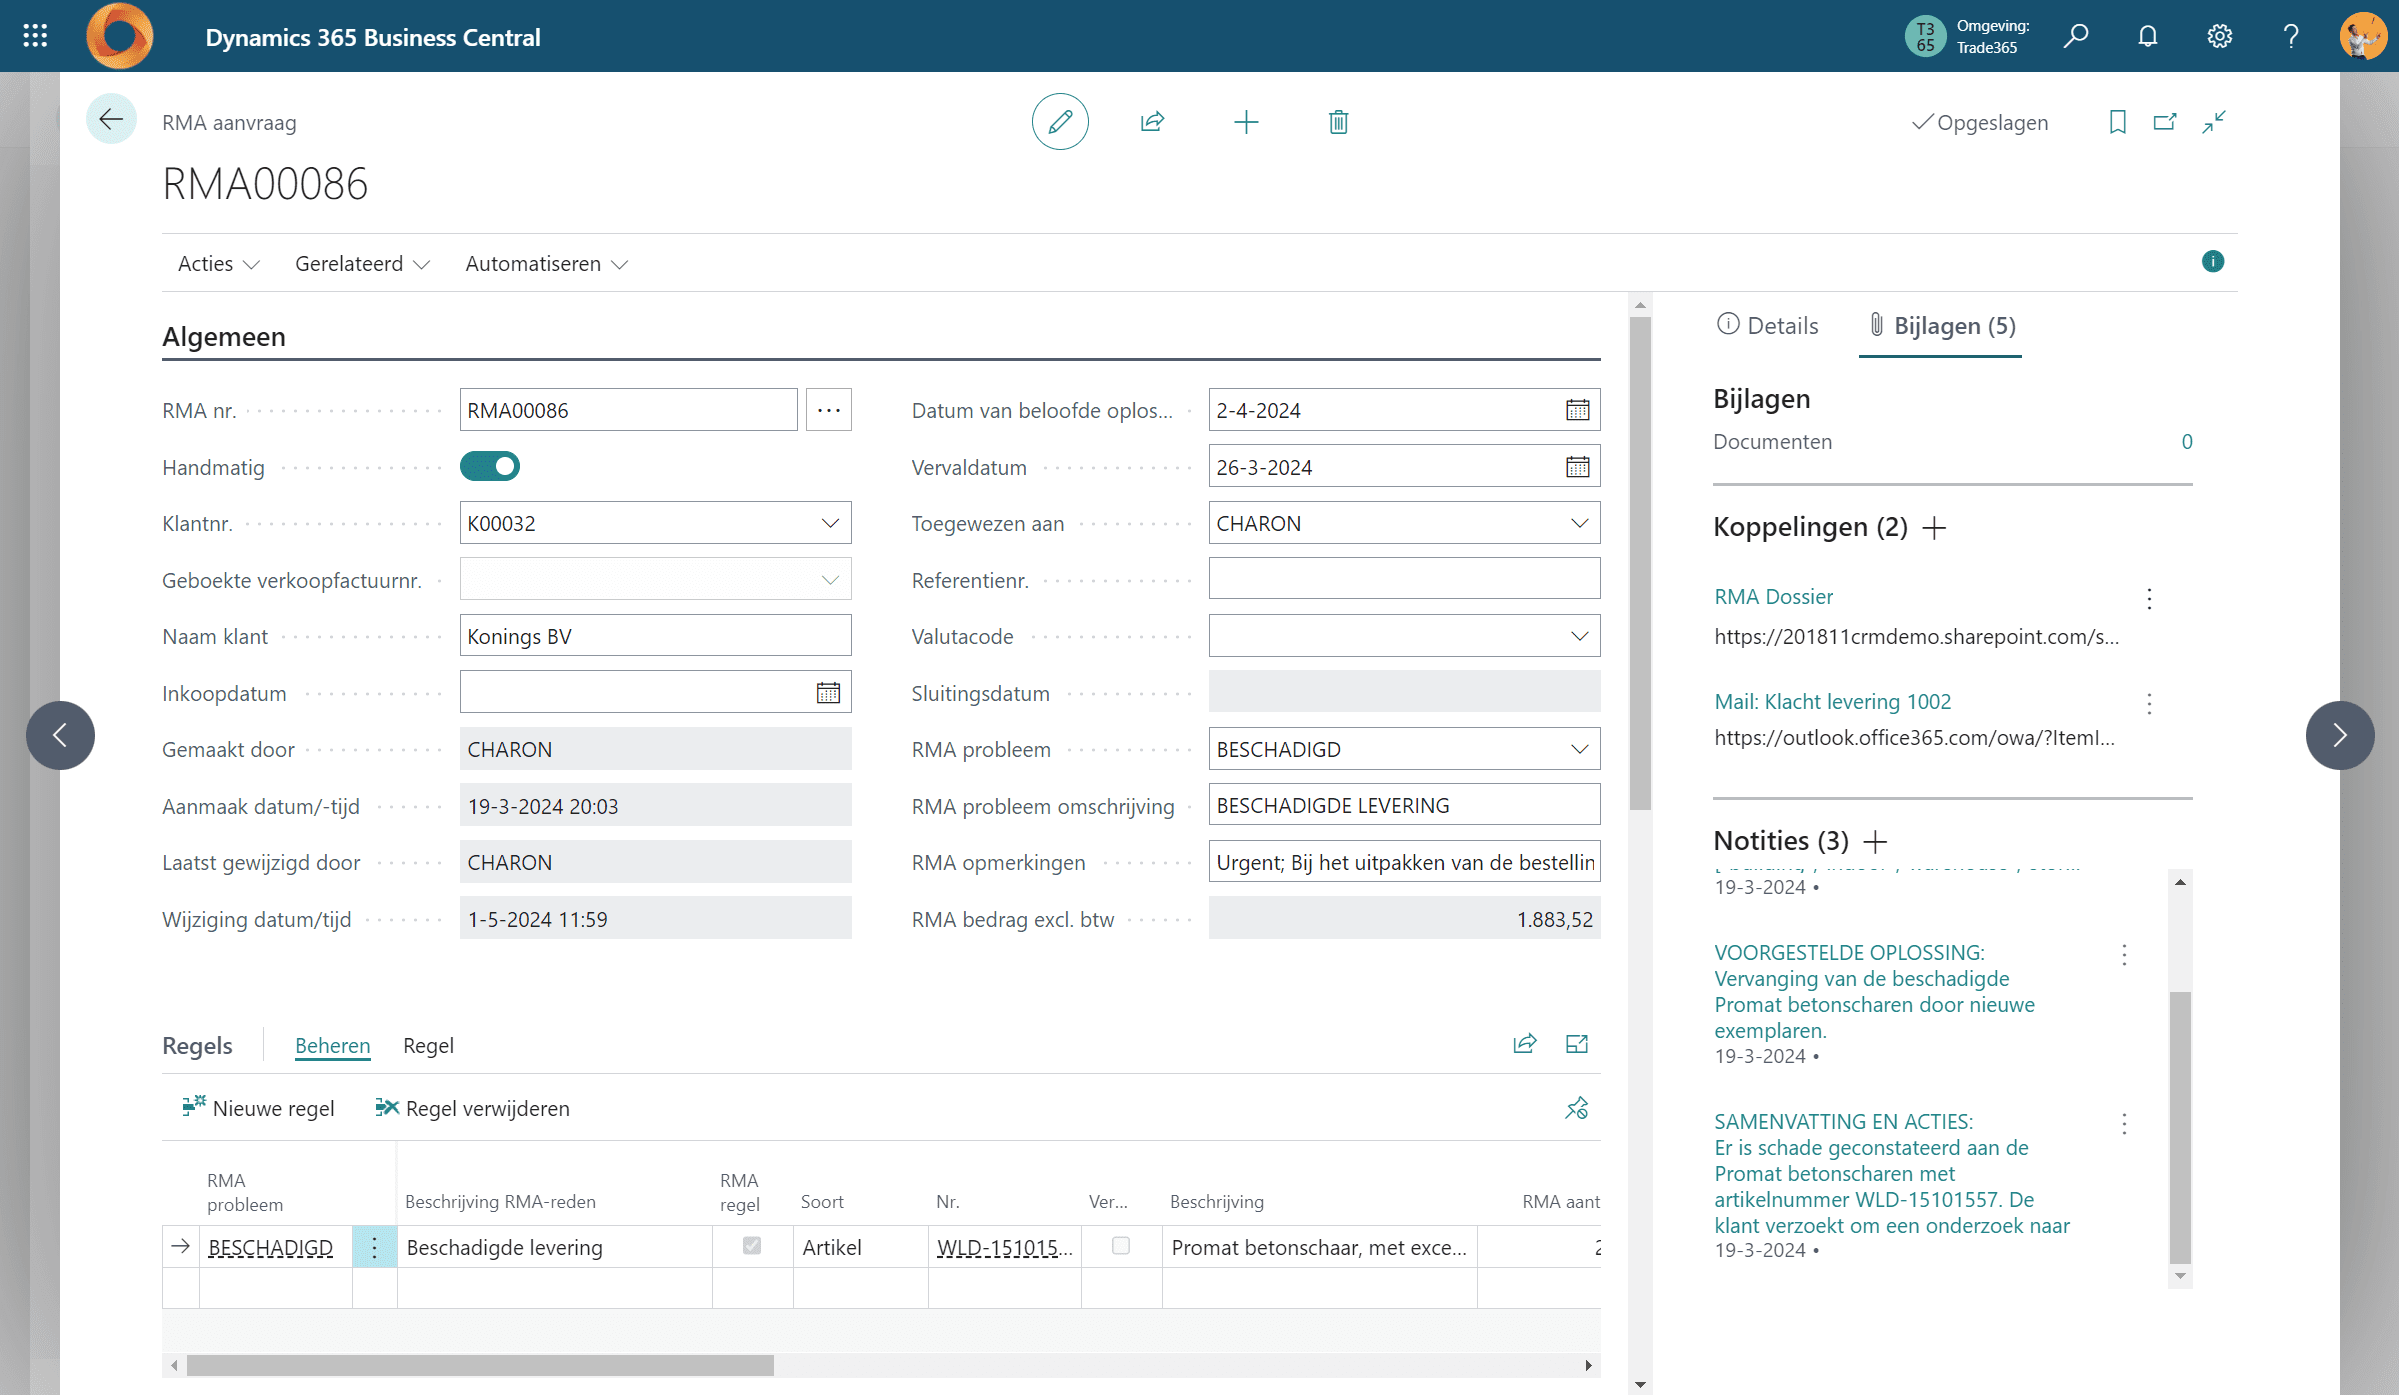
Task: Expand the Geboekte verkoopfactuurnr. dropdown
Action: 830,580
